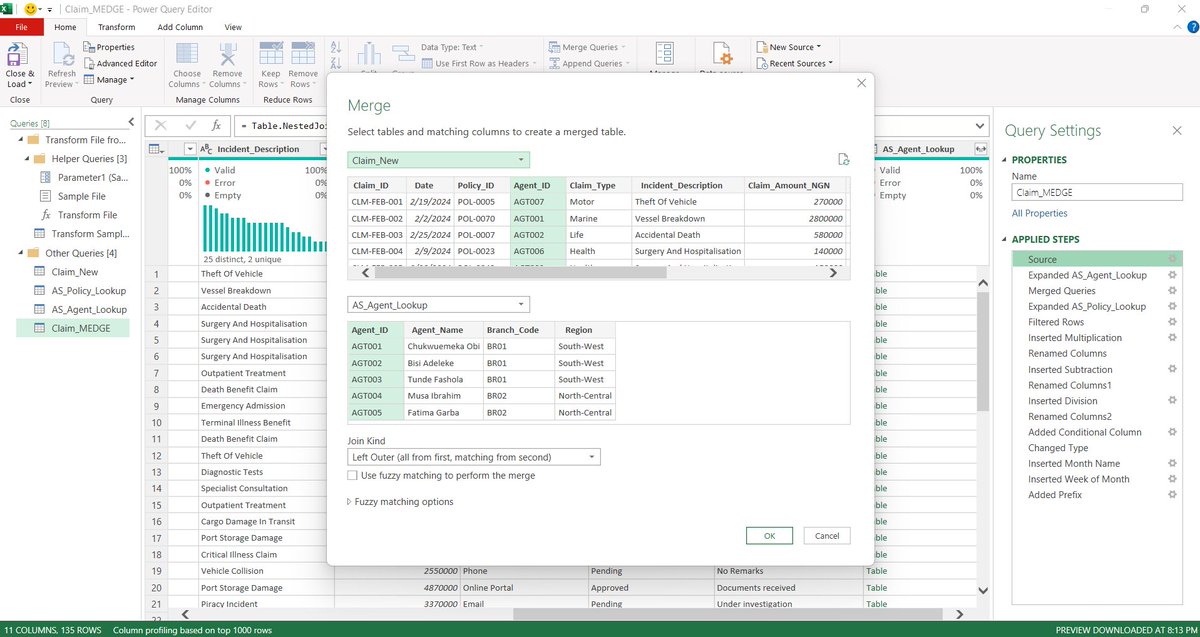Open the New Source dropdown
This screenshot has height=637, width=1200.
(x=788, y=47)
